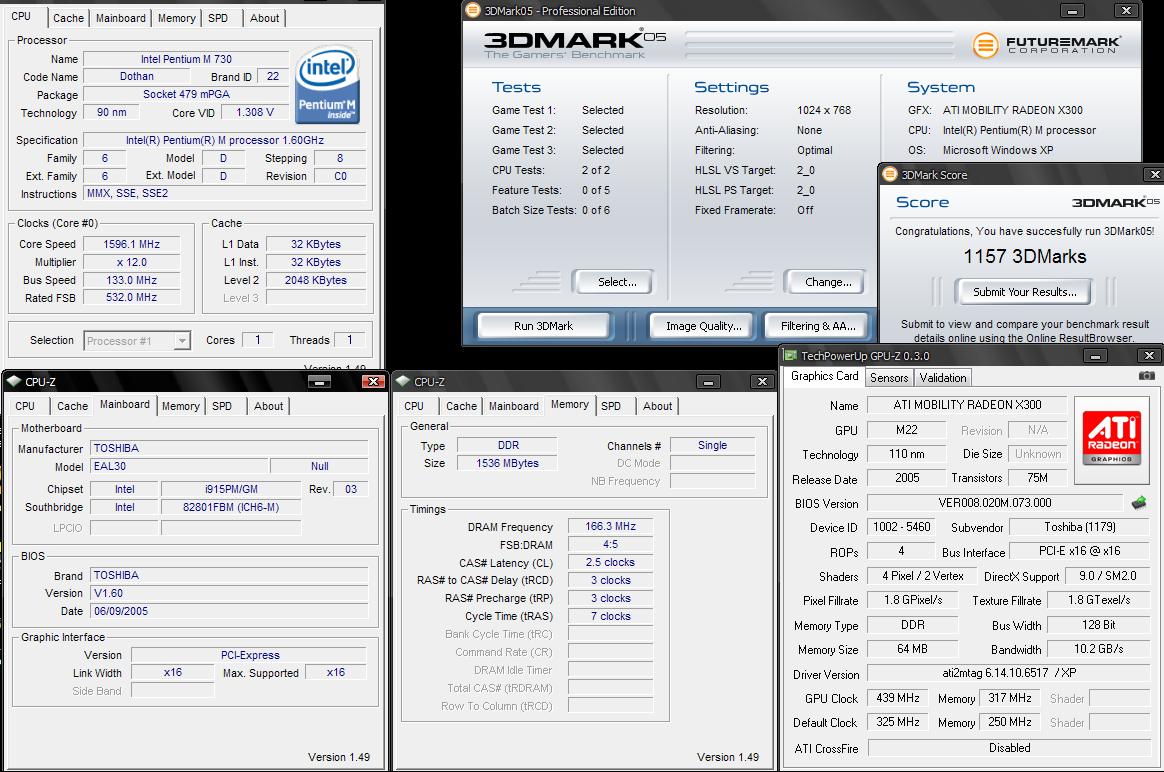Click the ATI Radeon Graphics logo
Image resolution: width=1164 pixels, height=772 pixels.
coord(1111,439)
